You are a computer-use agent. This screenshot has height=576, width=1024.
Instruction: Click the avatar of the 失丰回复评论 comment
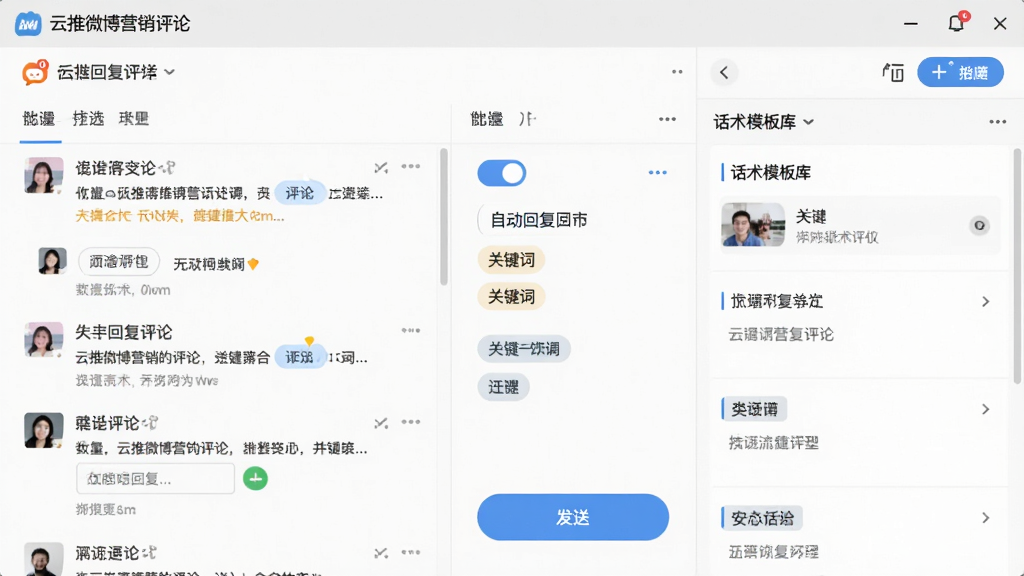click(x=44, y=340)
